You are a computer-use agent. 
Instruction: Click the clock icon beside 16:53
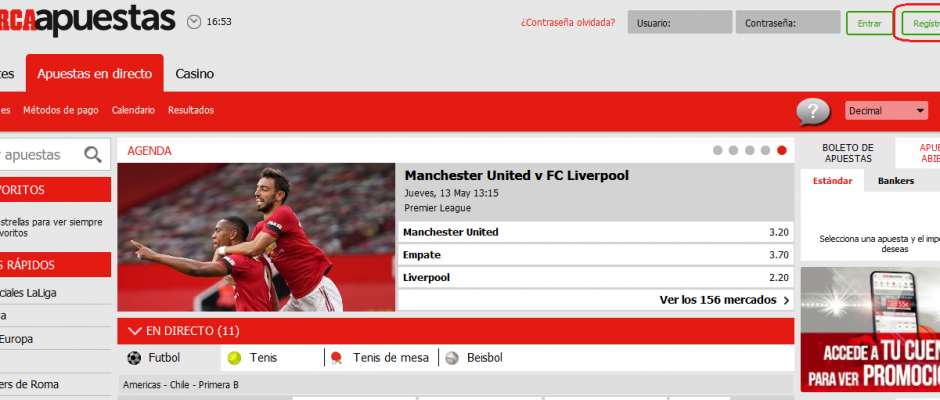(194, 22)
